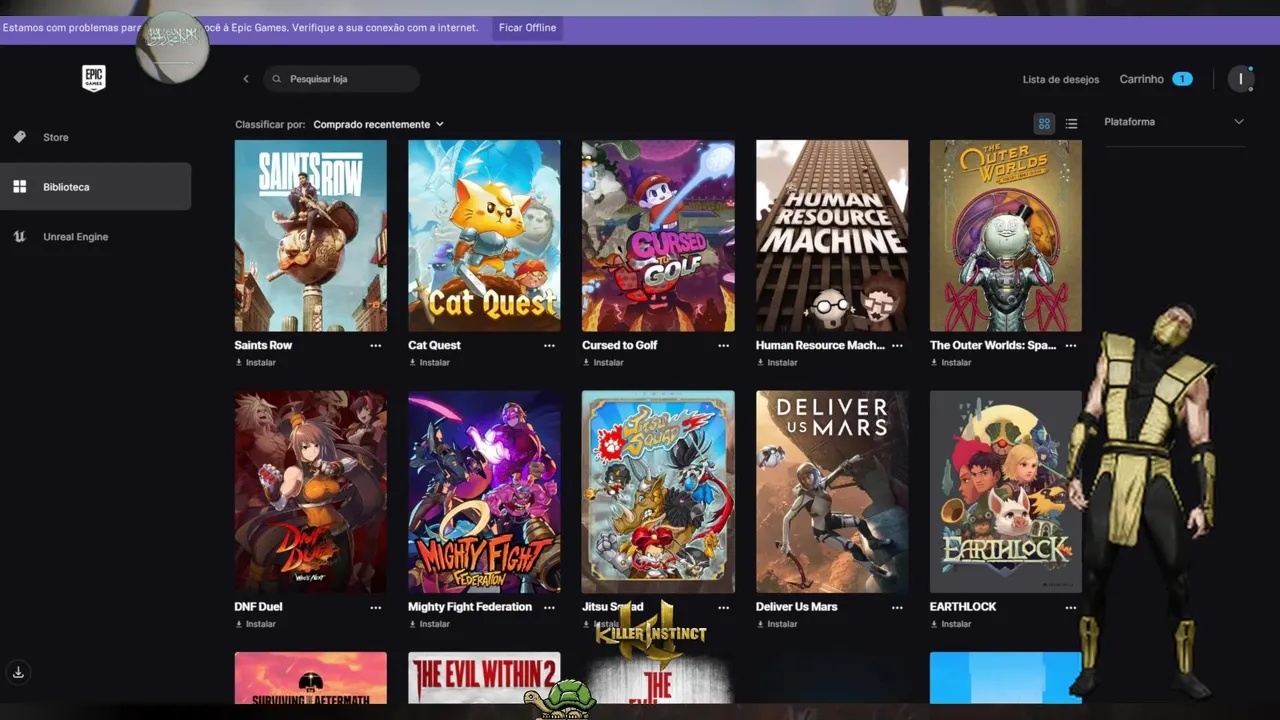Switch to grid view icon
The height and width of the screenshot is (720, 1280).
tap(1044, 123)
